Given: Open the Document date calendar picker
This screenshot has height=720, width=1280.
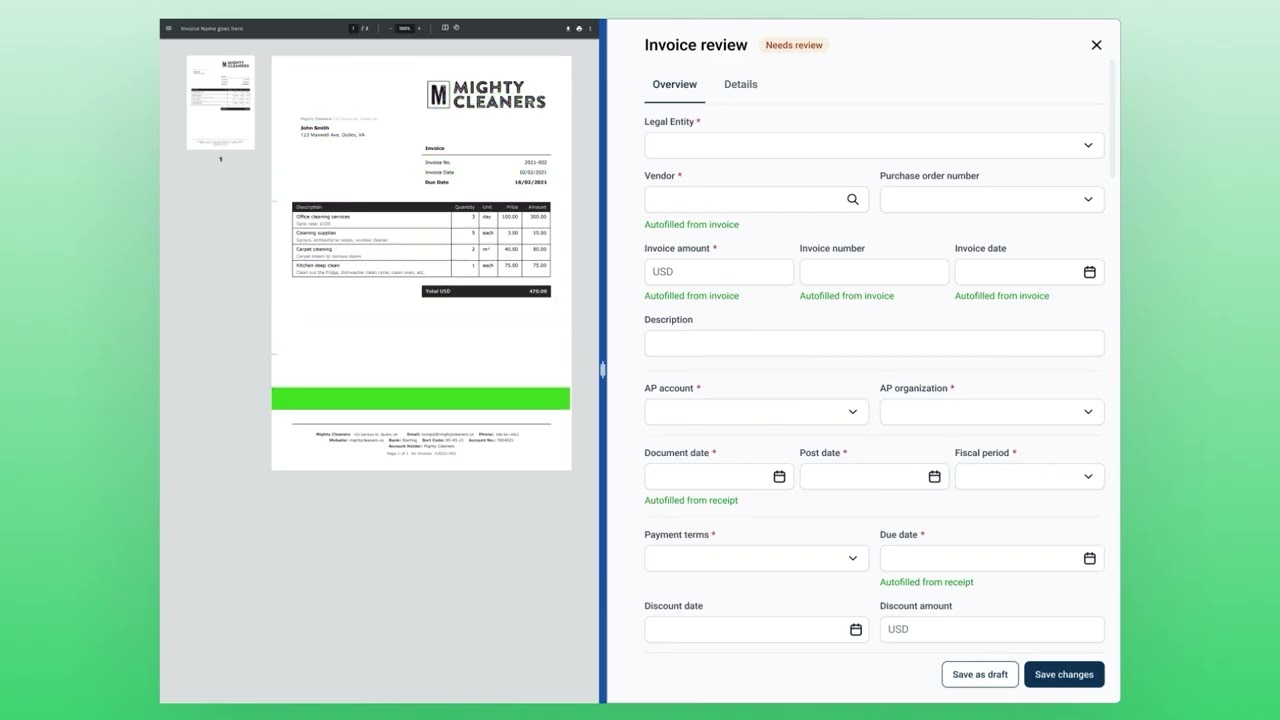Looking at the screenshot, I should pos(779,477).
